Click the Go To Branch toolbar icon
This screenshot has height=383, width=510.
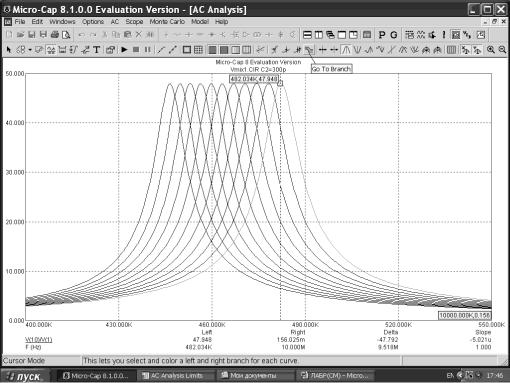click(309, 50)
